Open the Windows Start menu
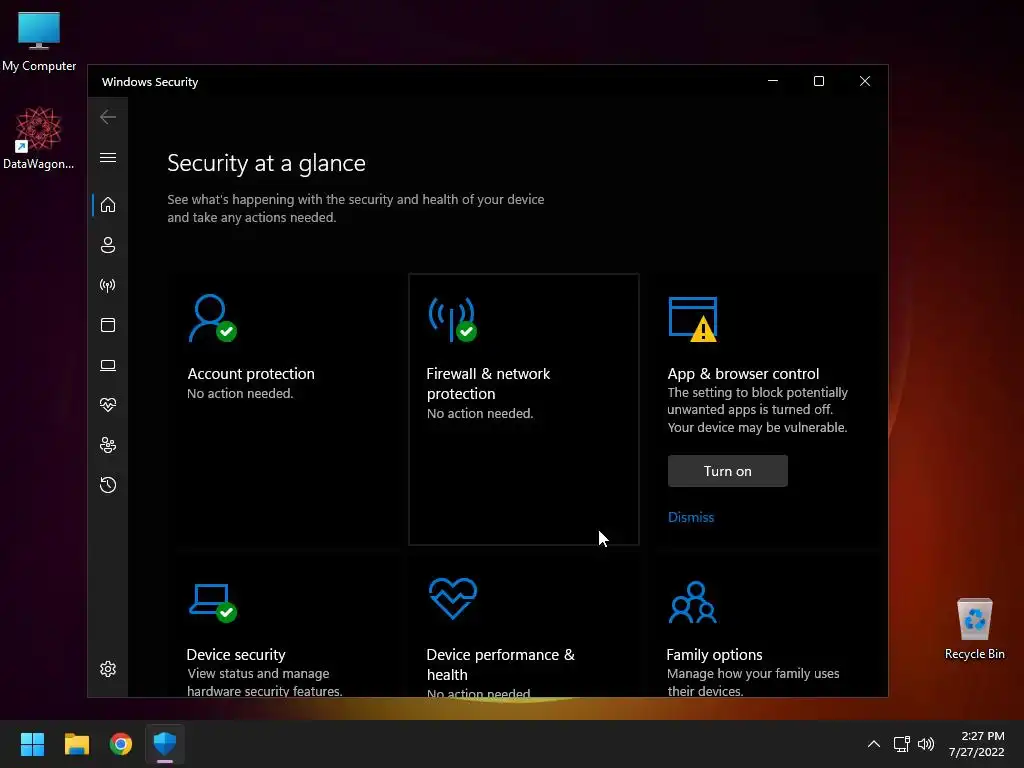The height and width of the screenshot is (768, 1024). (32, 744)
